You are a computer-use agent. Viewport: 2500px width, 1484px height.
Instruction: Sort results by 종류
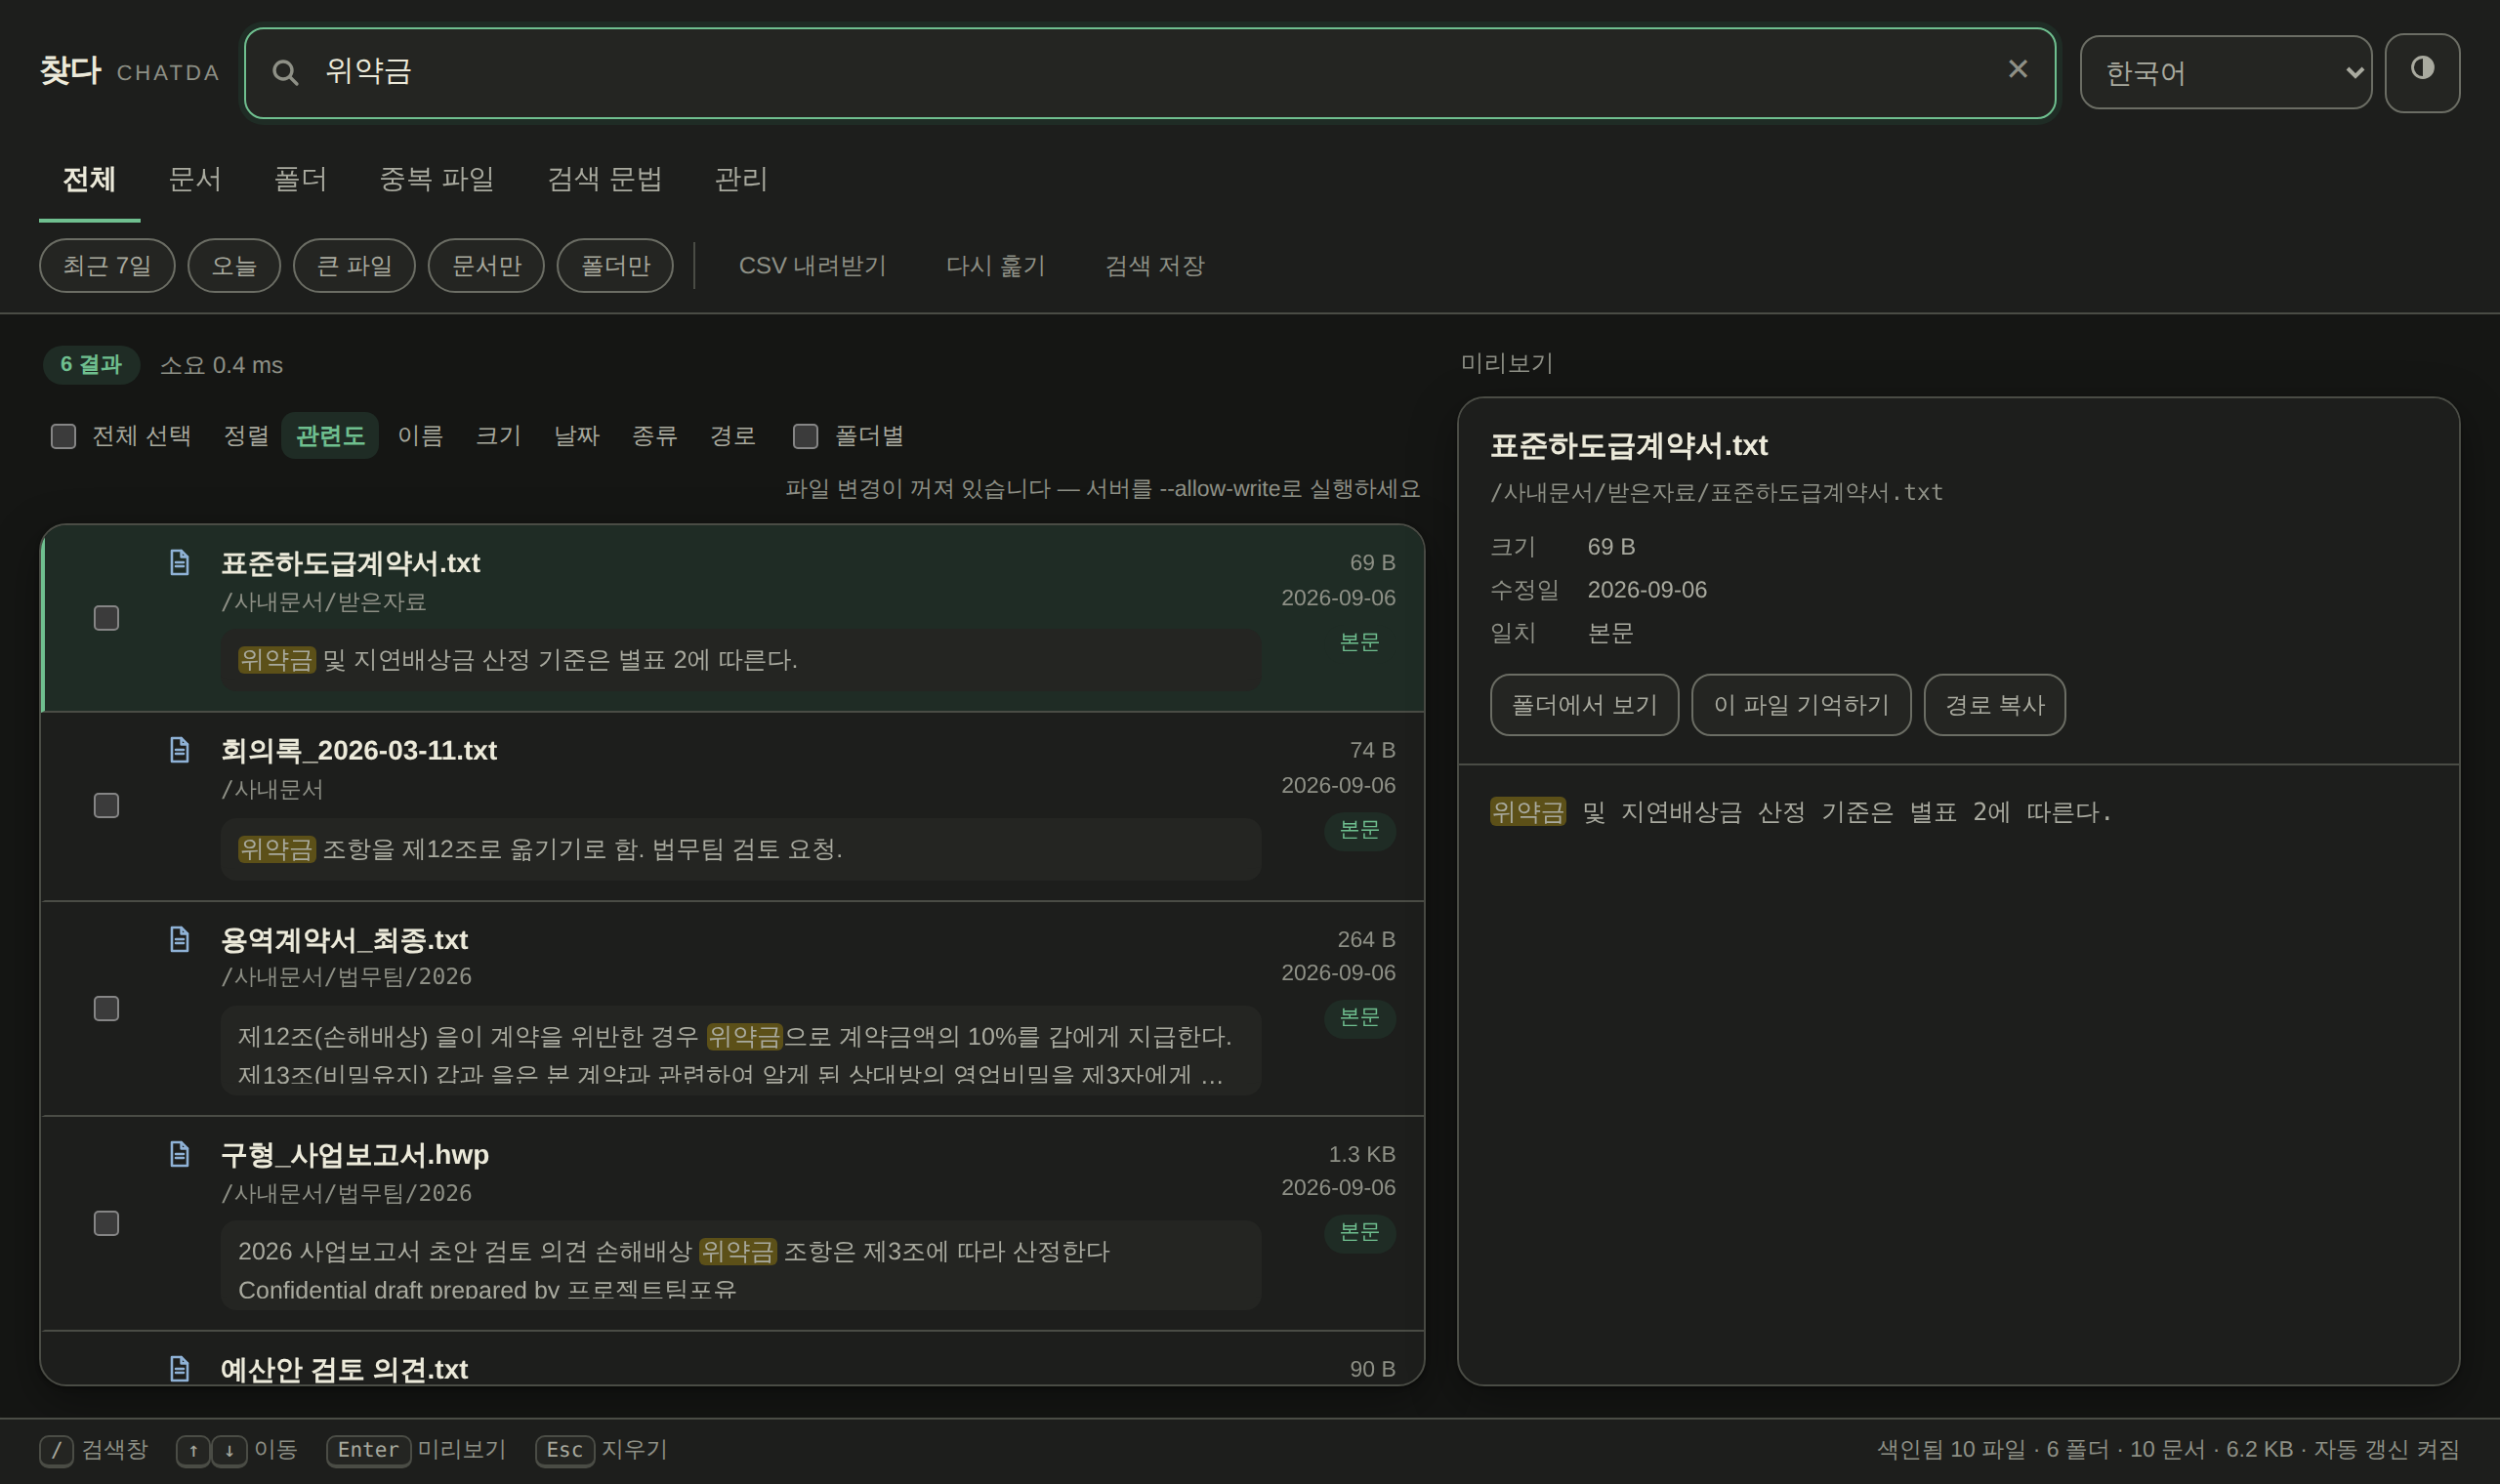pyautogui.click(x=655, y=436)
